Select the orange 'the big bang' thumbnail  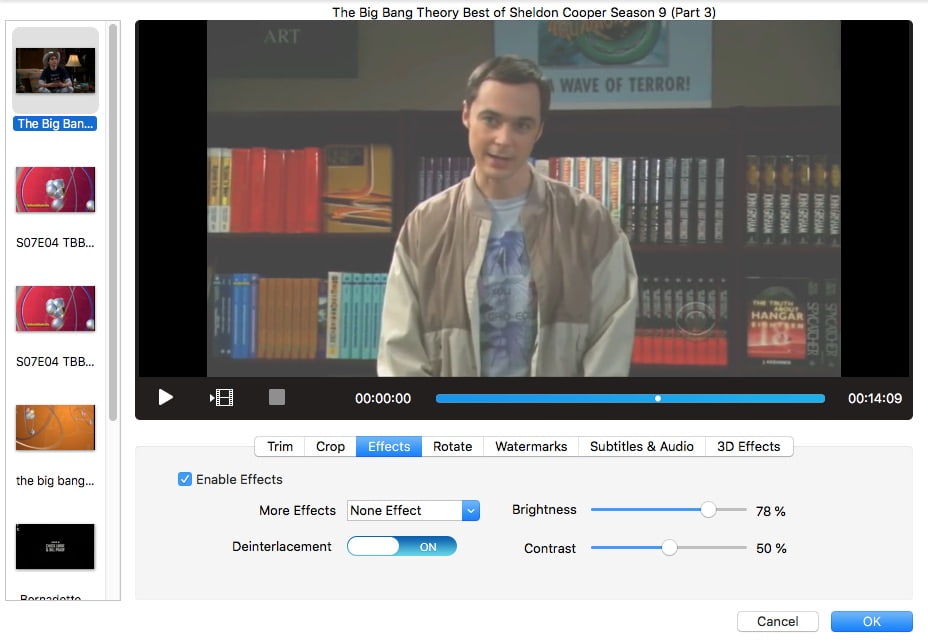pyautogui.click(x=55, y=427)
